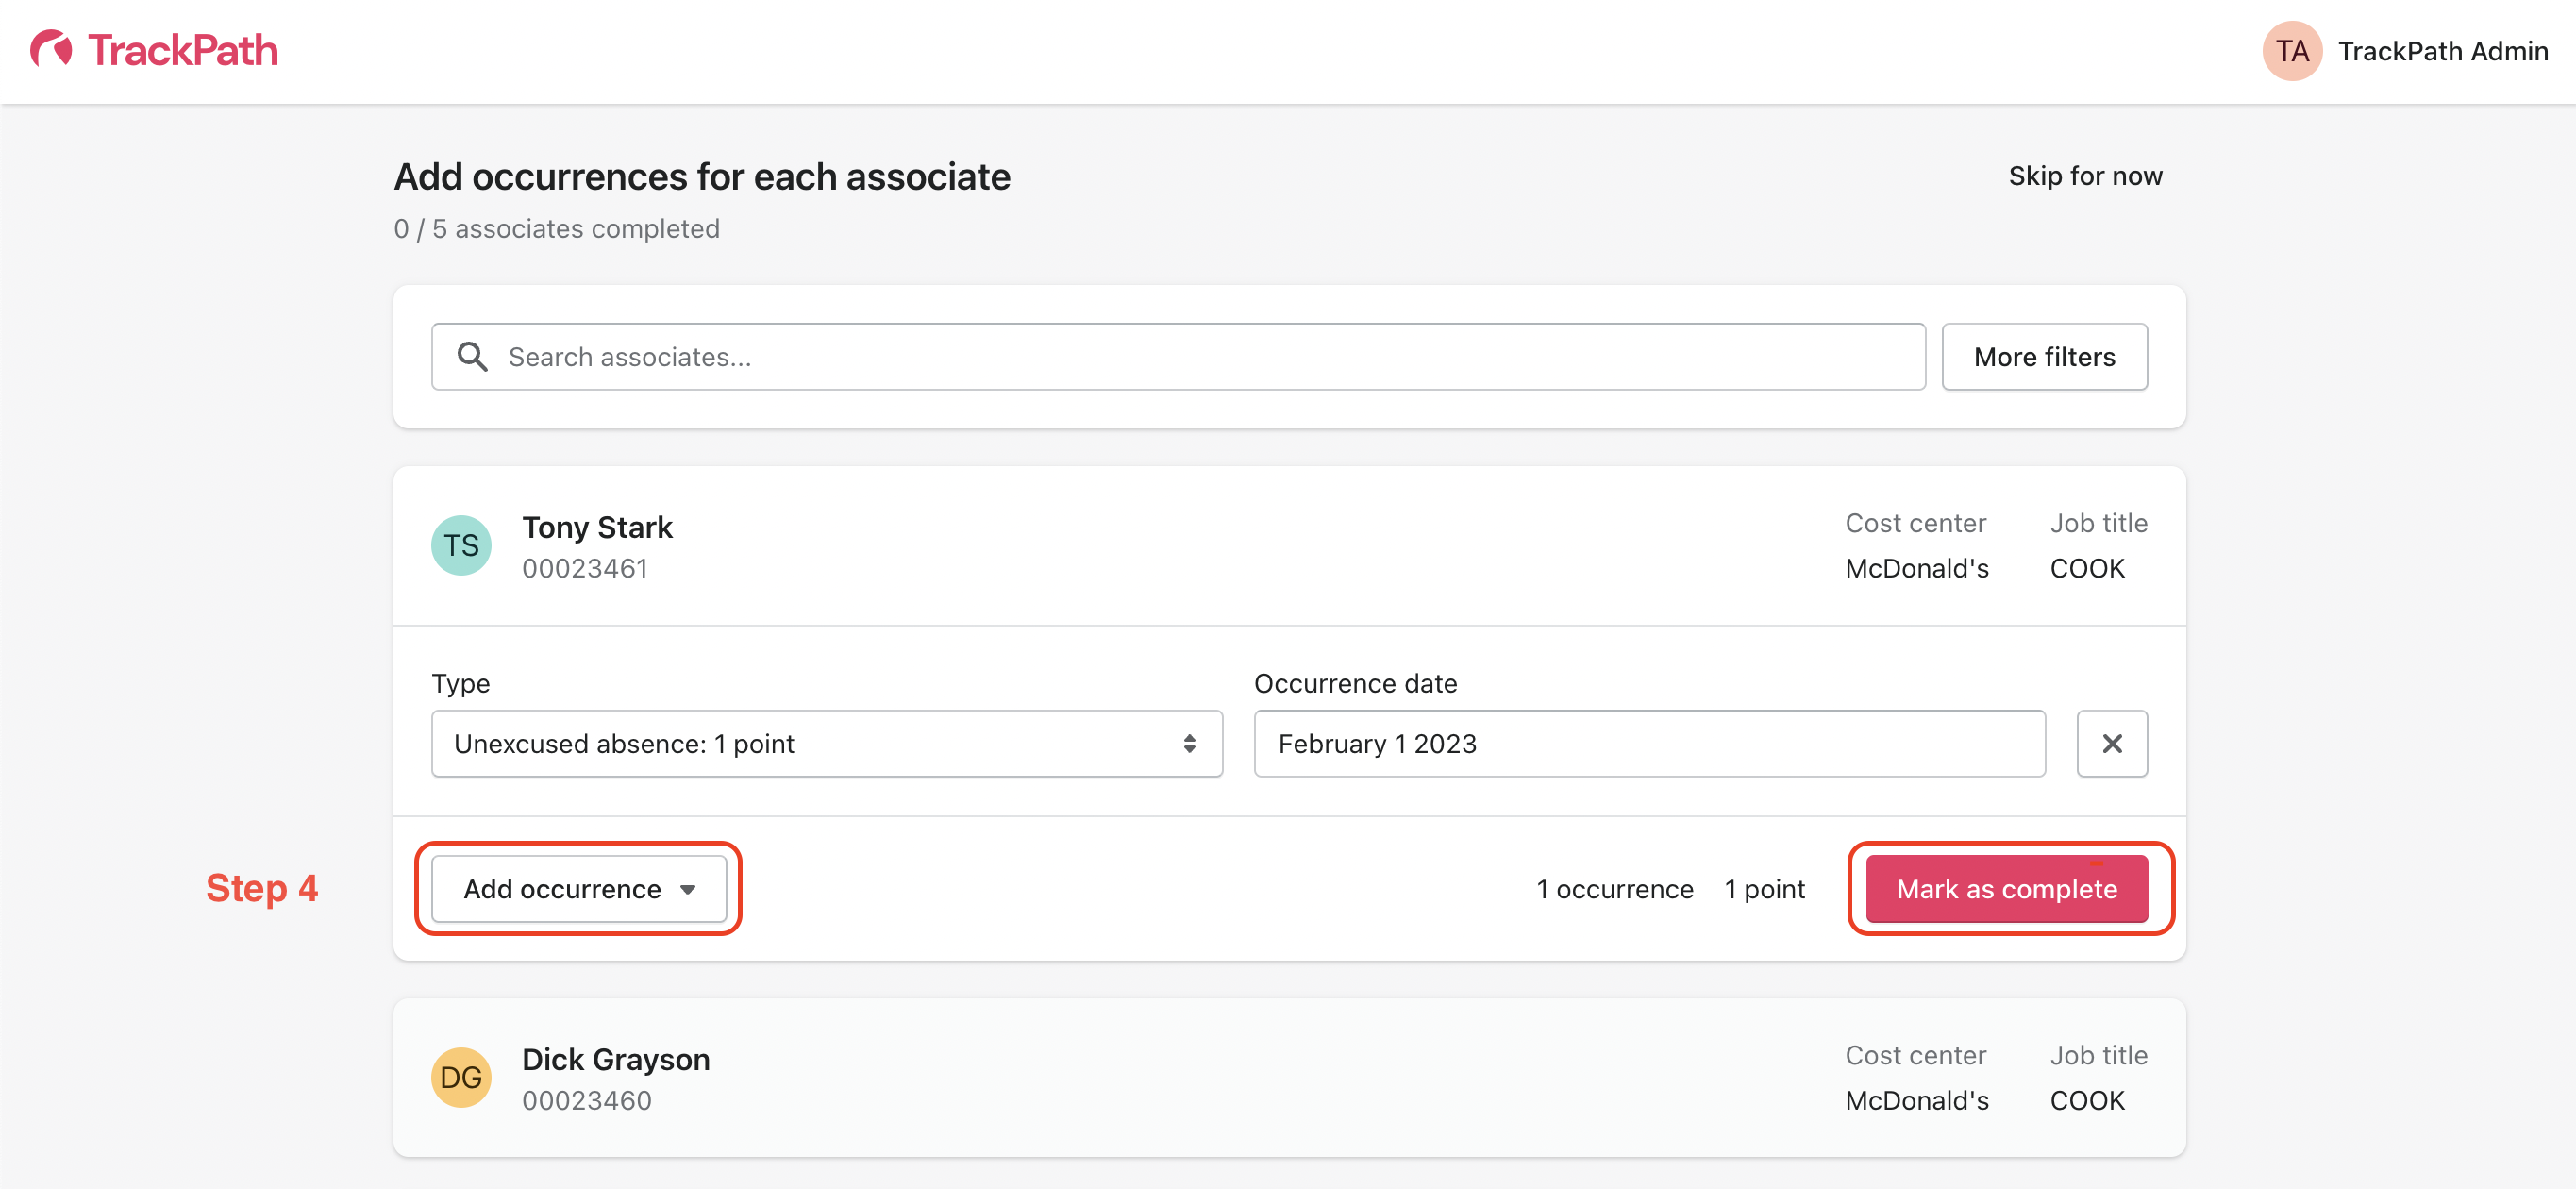Click Mark as complete button
The image size is (2576, 1189).
click(2006, 889)
